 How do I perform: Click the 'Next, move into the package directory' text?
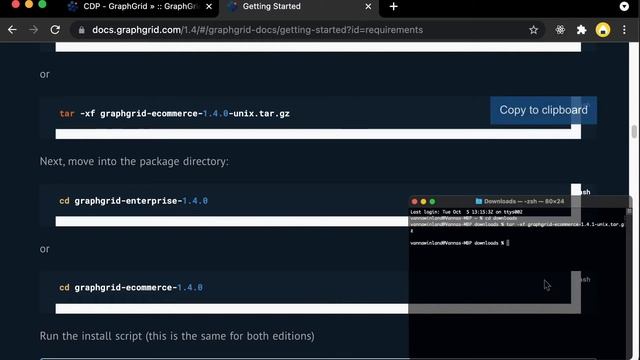134,162
